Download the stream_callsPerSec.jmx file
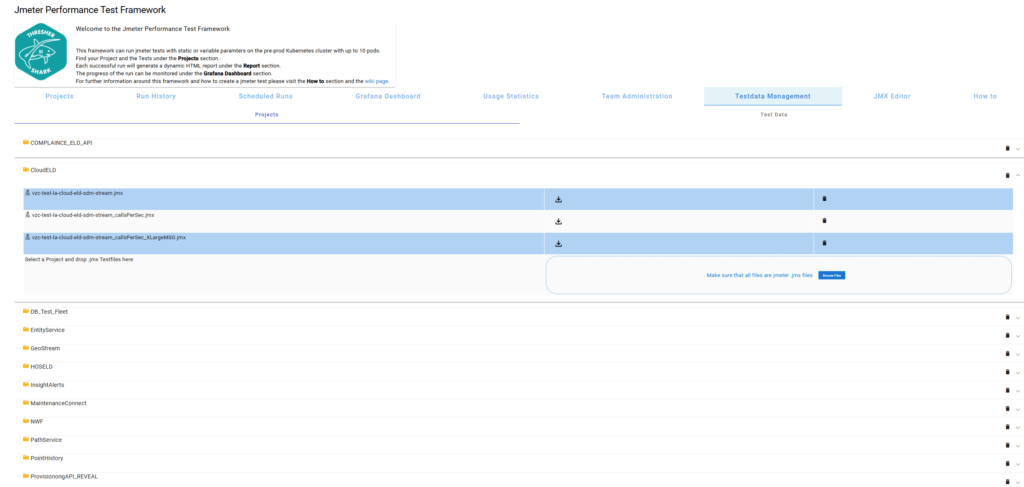Viewport: 1024px width, 487px height. pyautogui.click(x=558, y=221)
